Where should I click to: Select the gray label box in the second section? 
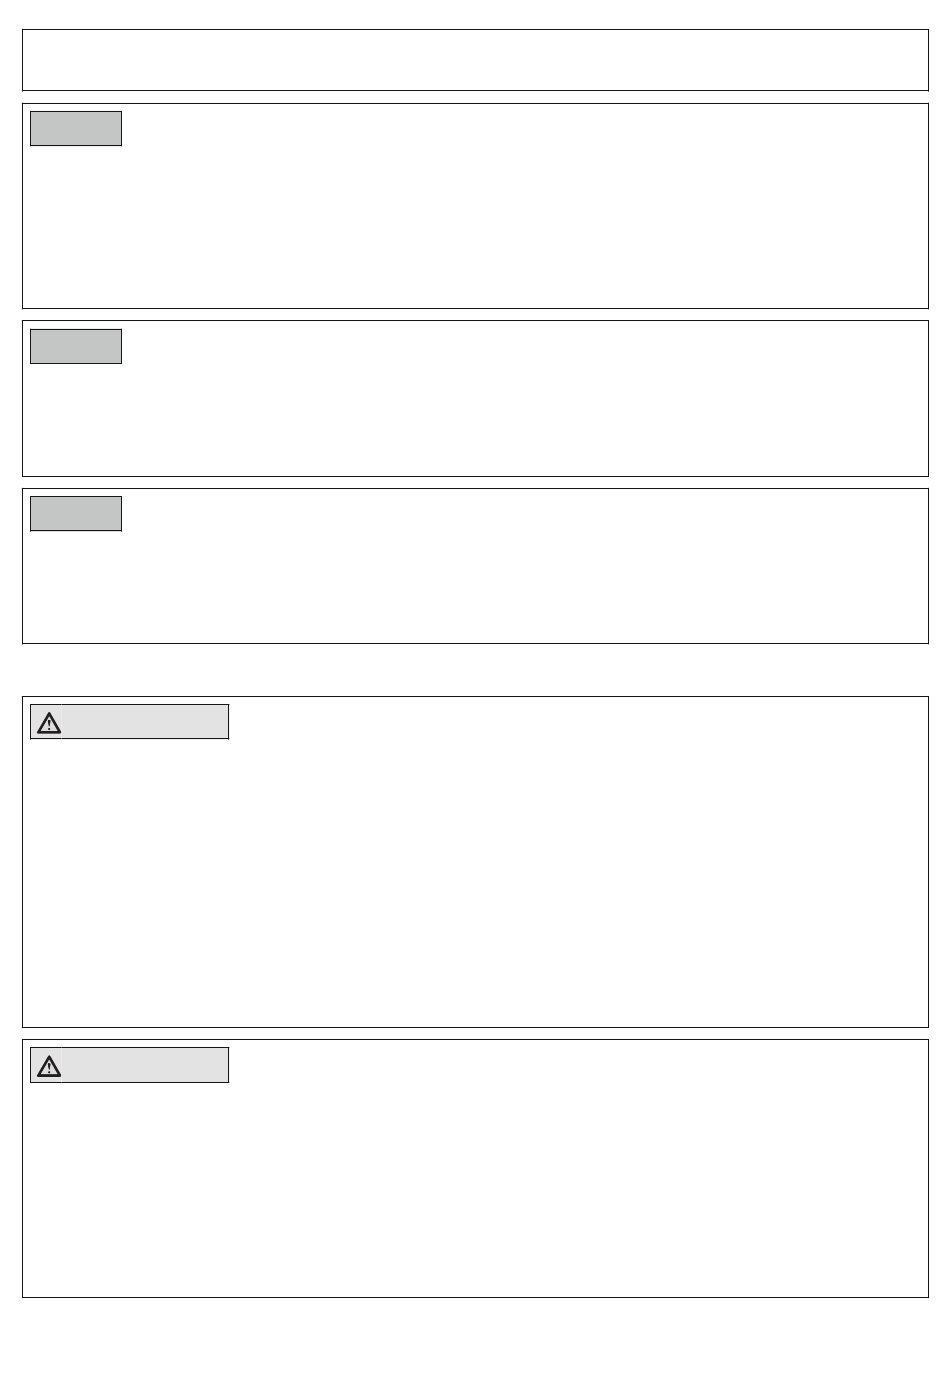pyautogui.click(x=76, y=346)
